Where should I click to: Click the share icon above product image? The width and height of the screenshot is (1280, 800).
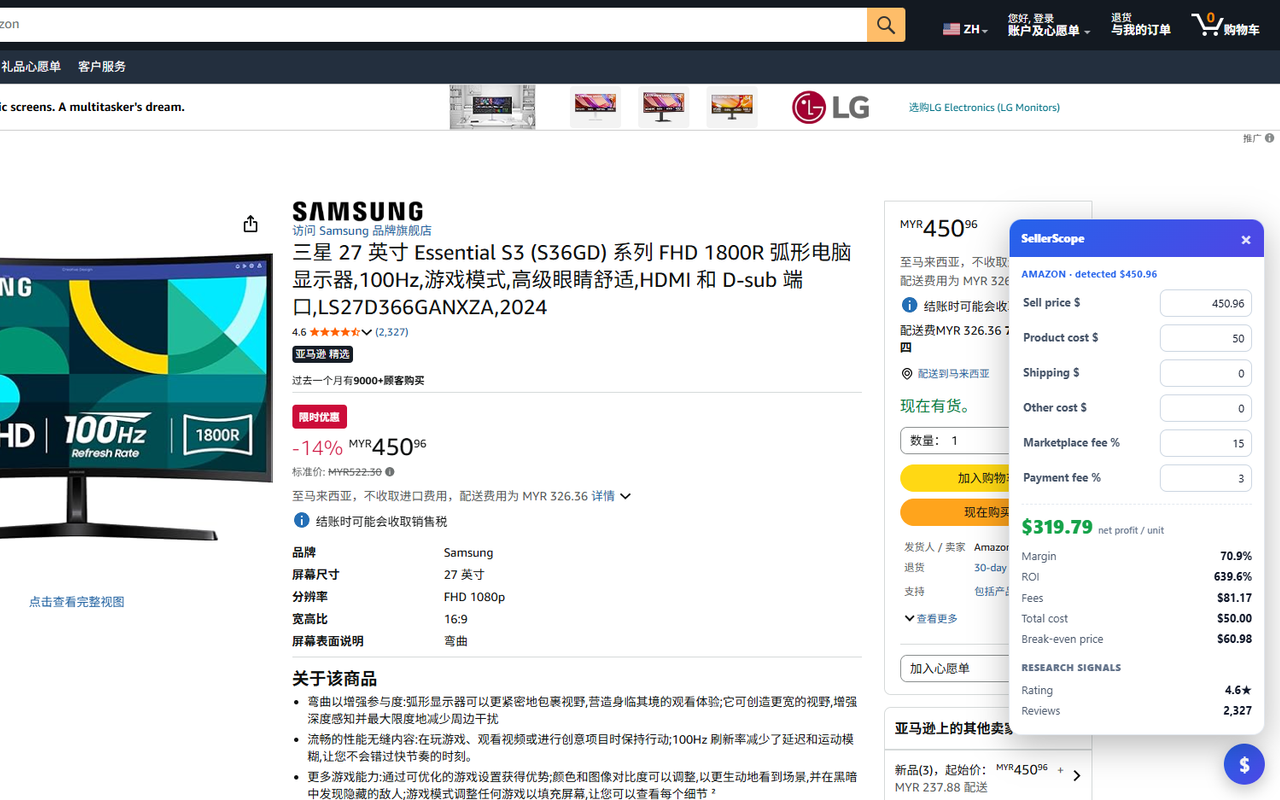pos(250,224)
